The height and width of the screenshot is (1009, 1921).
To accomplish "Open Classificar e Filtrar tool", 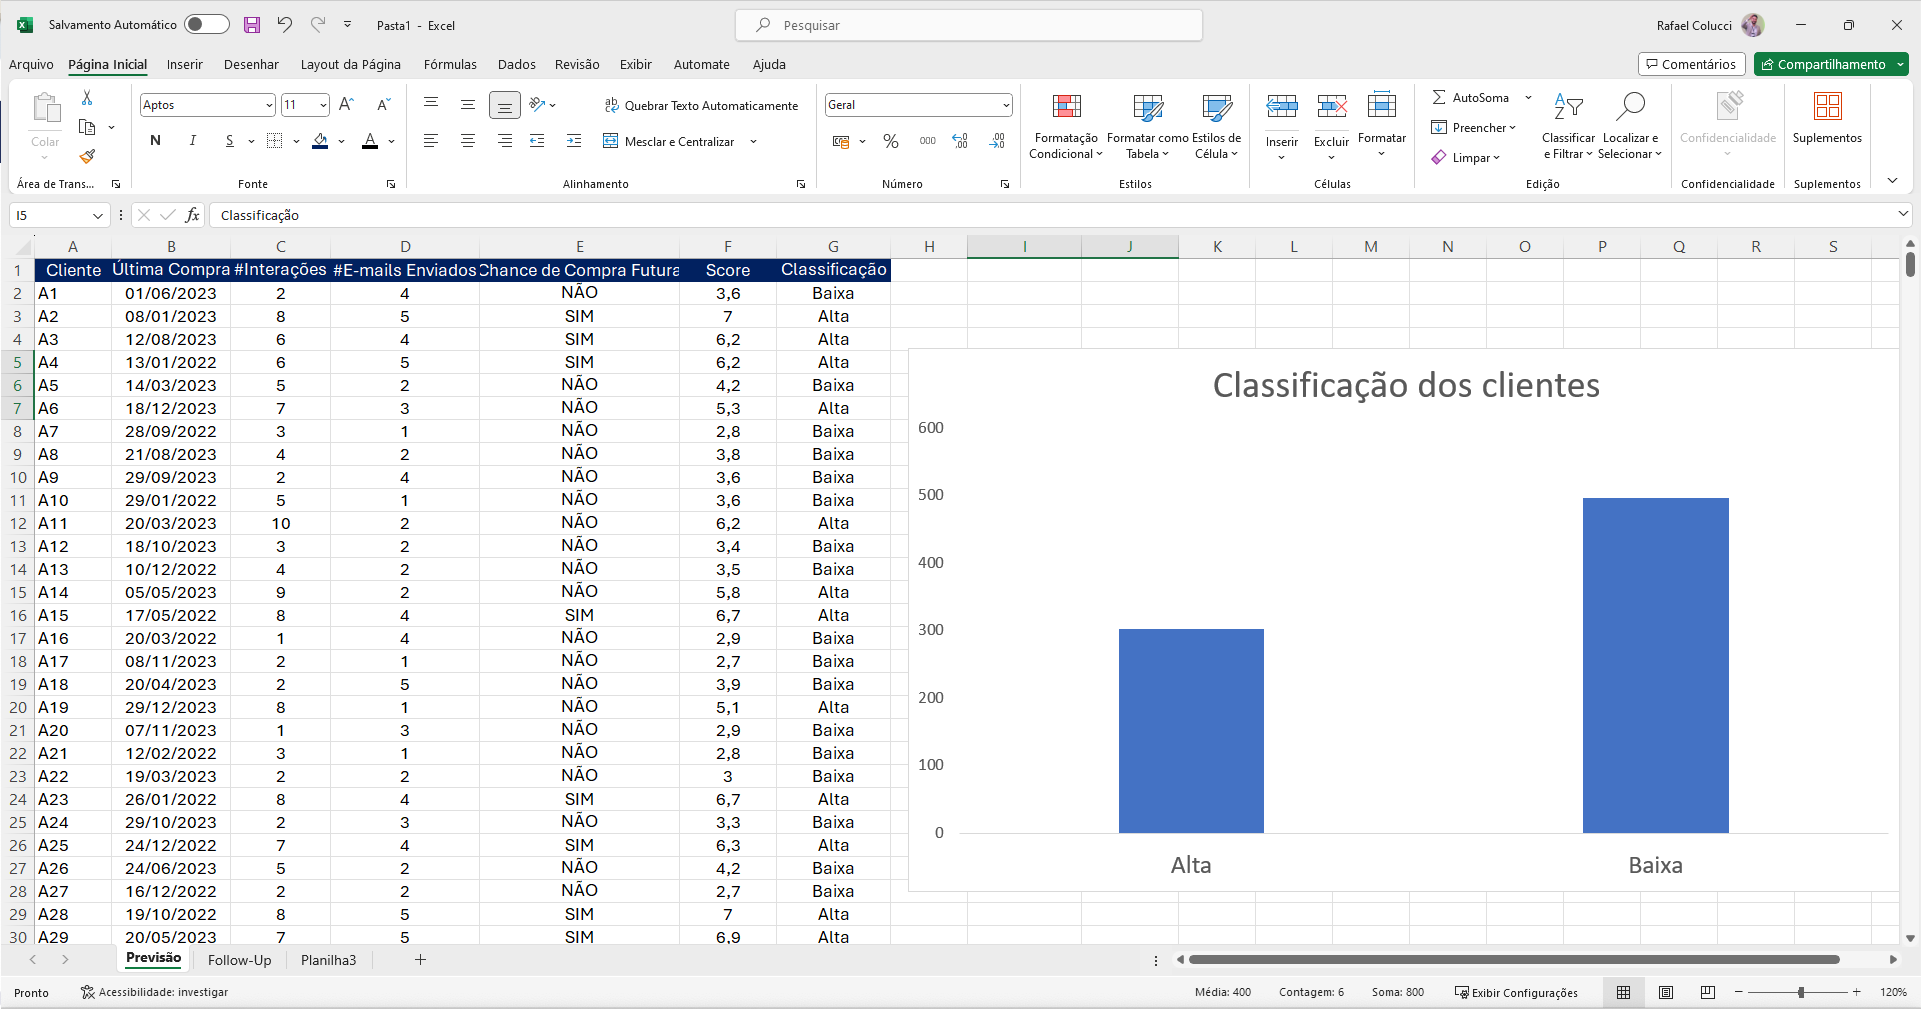I will pos(1567,125).
